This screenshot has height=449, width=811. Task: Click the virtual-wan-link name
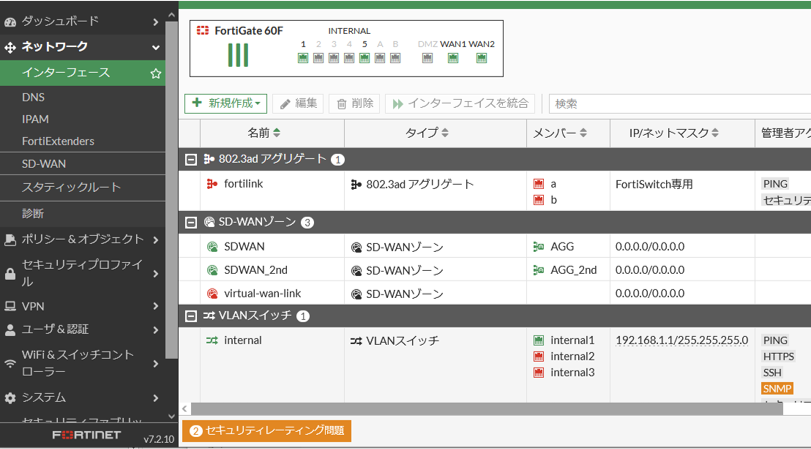tap(262, 293)
